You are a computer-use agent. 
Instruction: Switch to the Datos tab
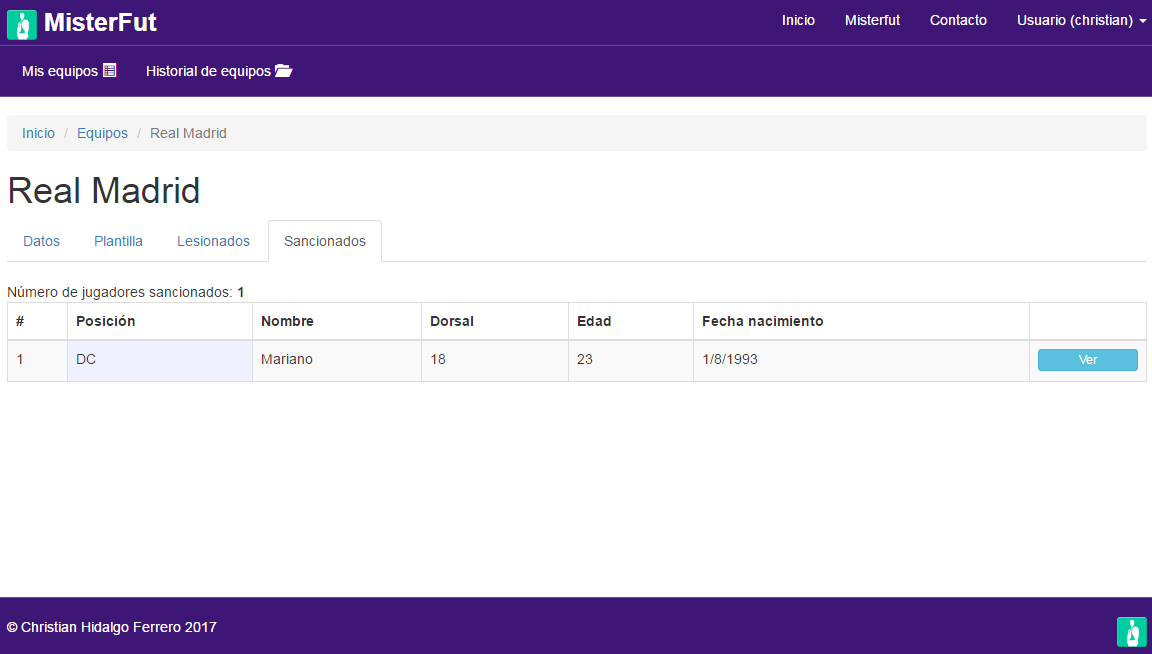[41, 241]
